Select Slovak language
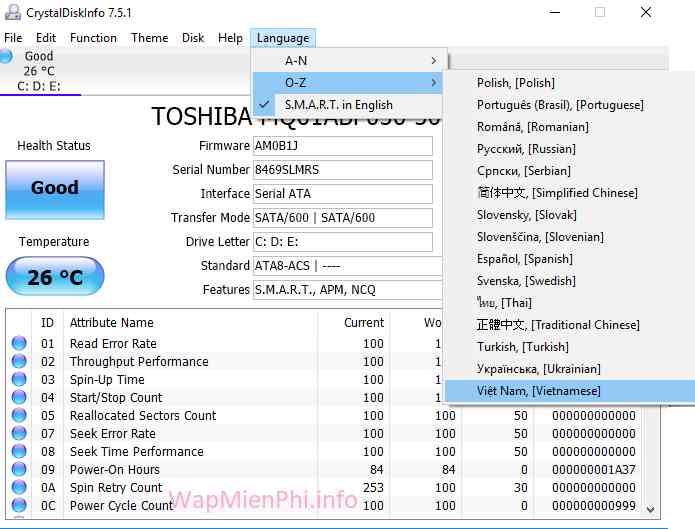Viewport: 695px width, 529px height. pos(570,215)
